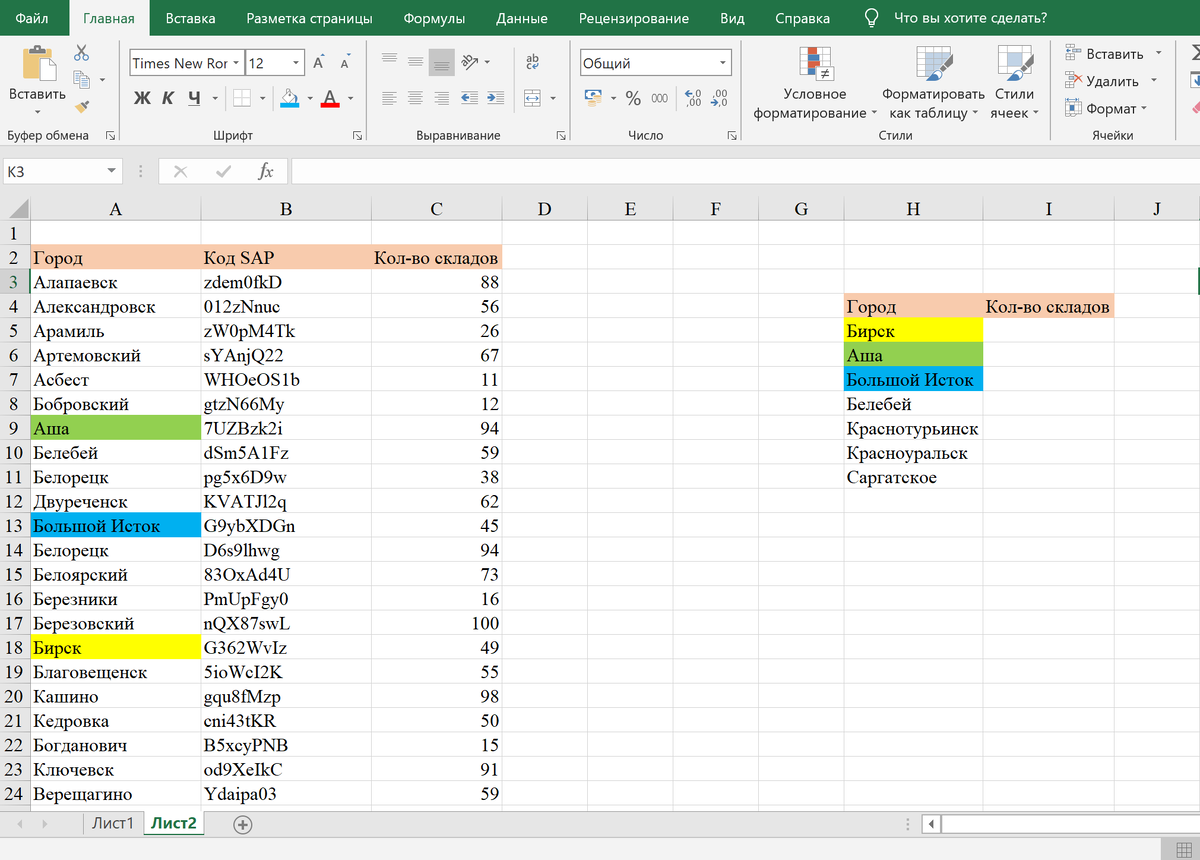Expand the Name Box dropdown arrow
1200x860 pixels.
tap(111, 172)
